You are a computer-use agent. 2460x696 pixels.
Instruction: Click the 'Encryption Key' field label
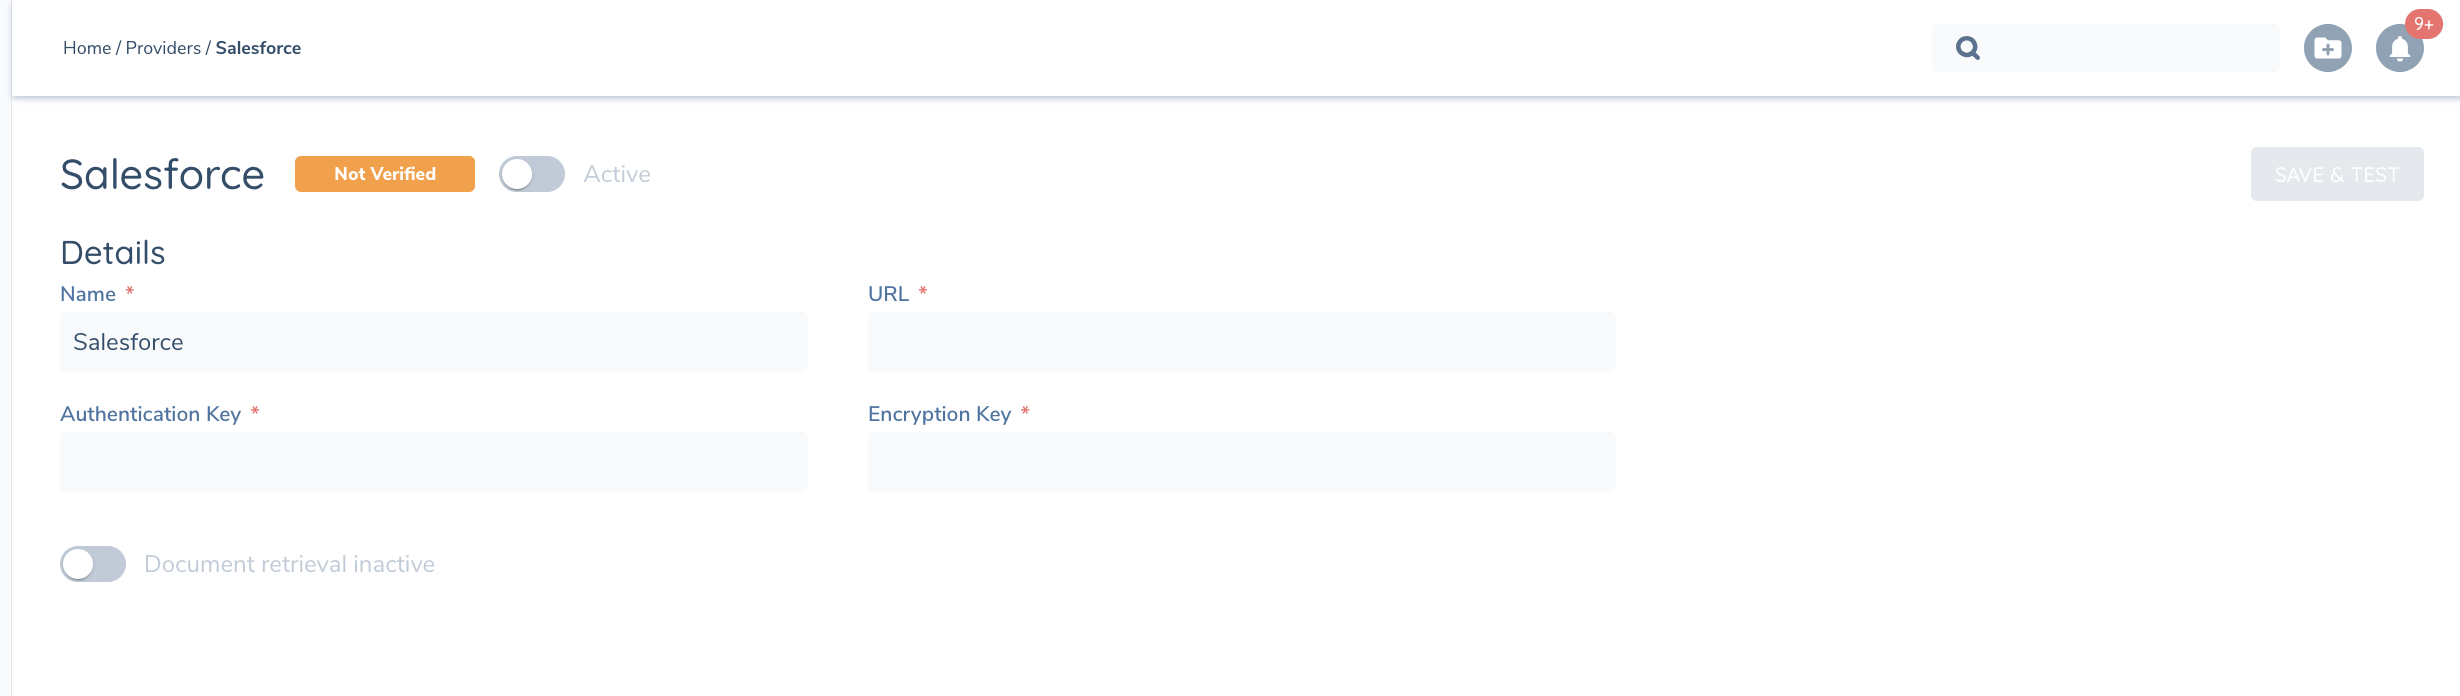[940, 414]
